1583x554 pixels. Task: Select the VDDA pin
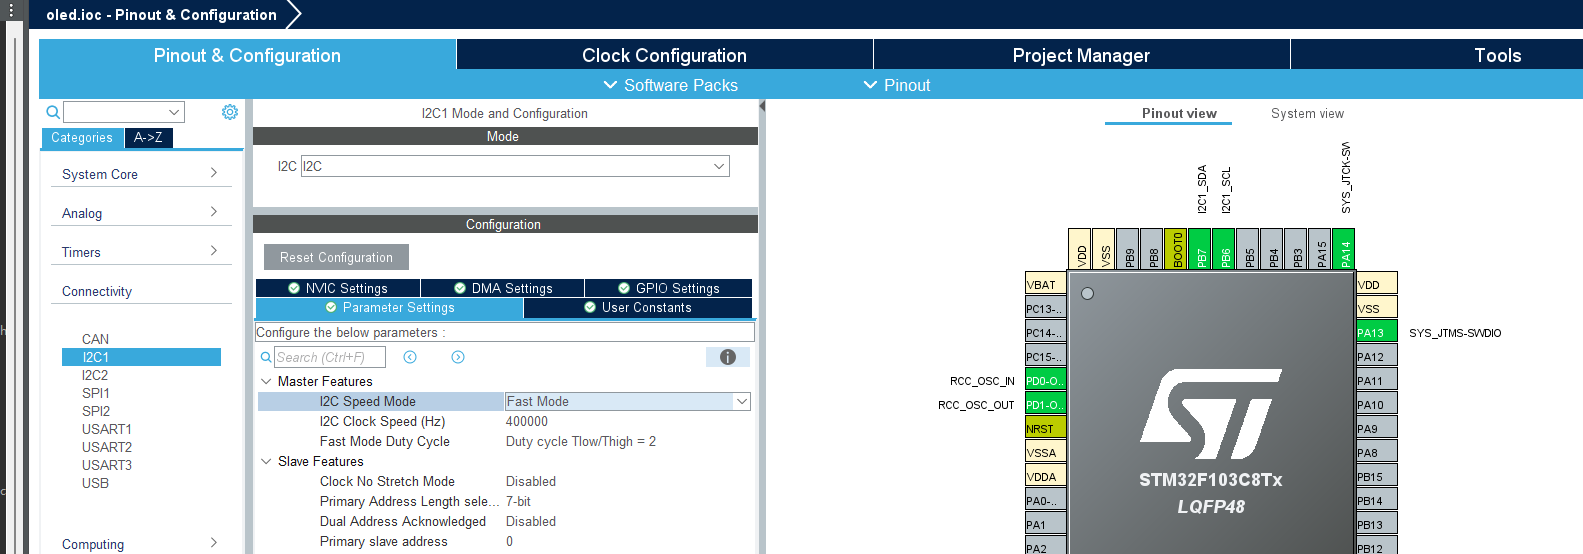coord(1045,476)
